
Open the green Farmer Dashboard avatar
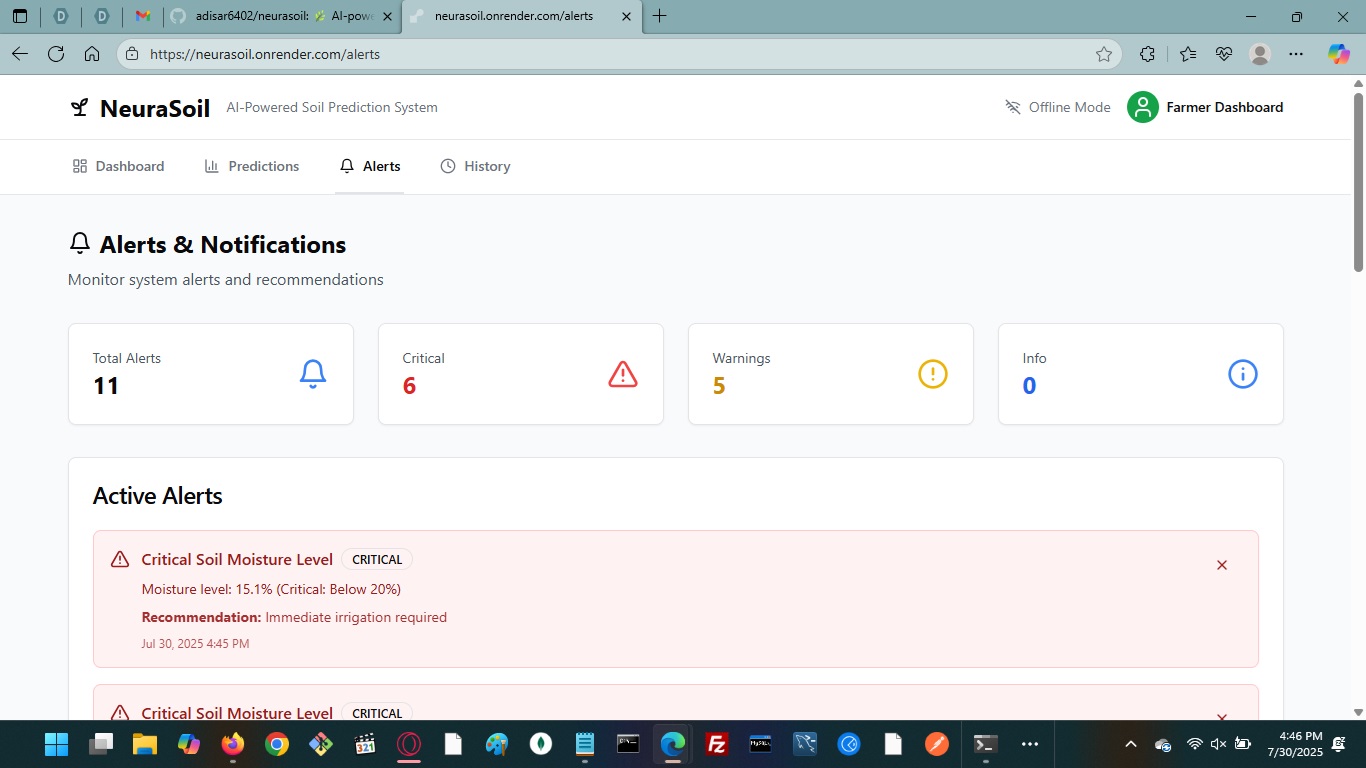pyautogui.click(x=1143, y=107)
